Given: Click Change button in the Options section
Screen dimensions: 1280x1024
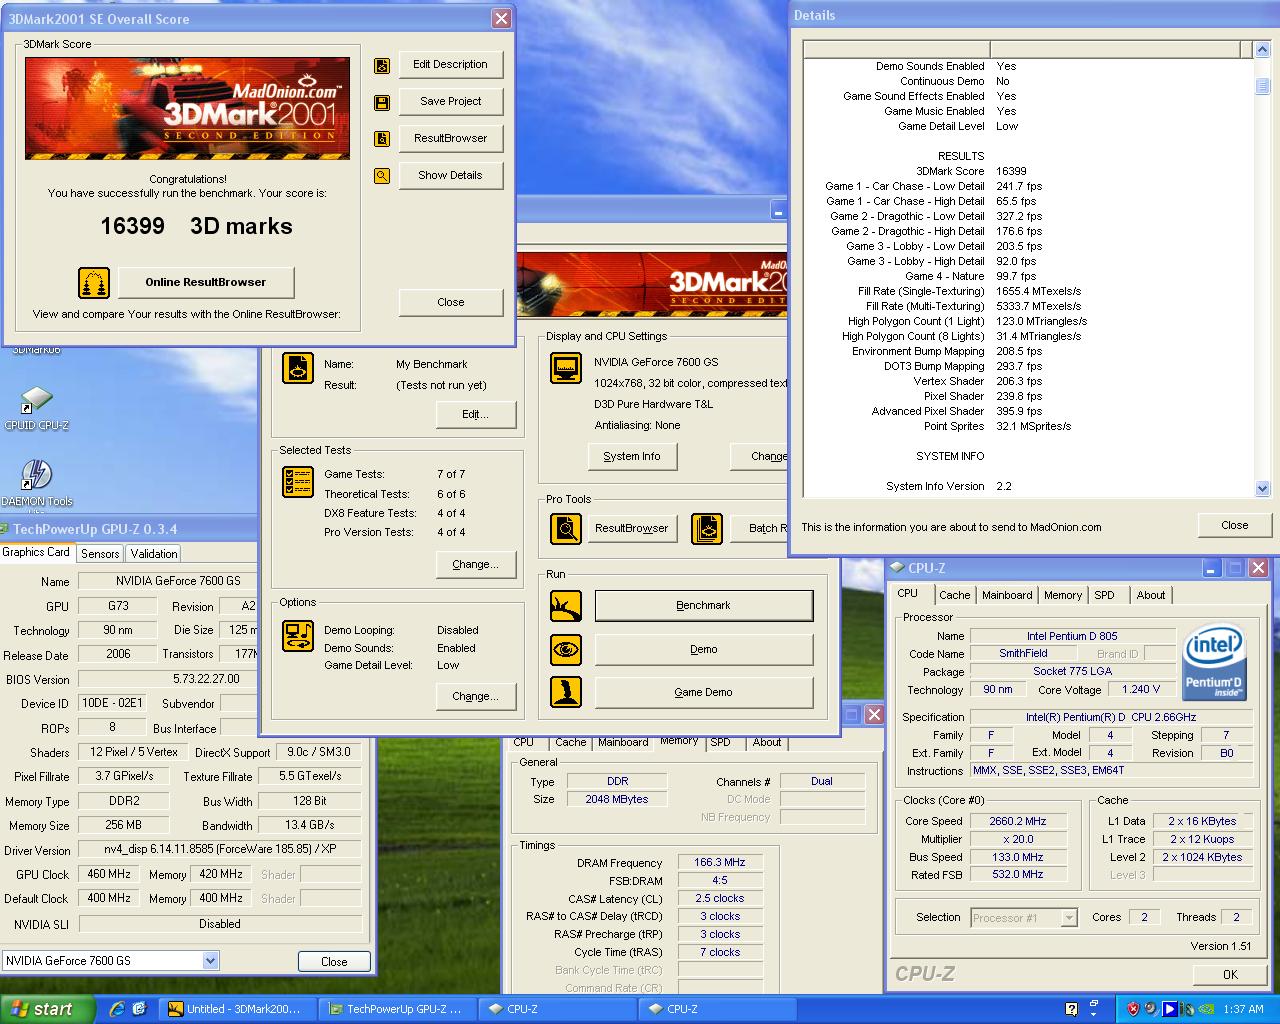Looking at the screenshot, I should [475, 696].
